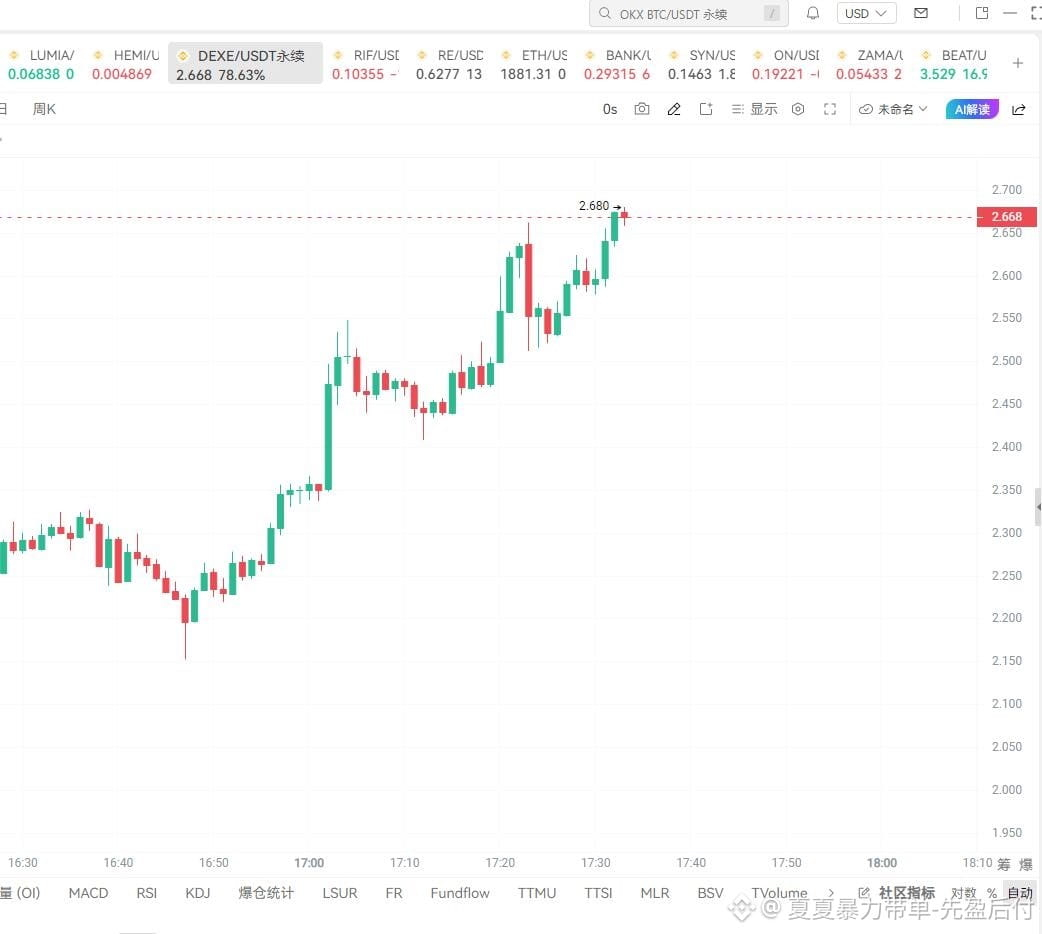Select the 周K weekly candle interval
Viewport: 1042px width, 934px height.
pos(45,109)
